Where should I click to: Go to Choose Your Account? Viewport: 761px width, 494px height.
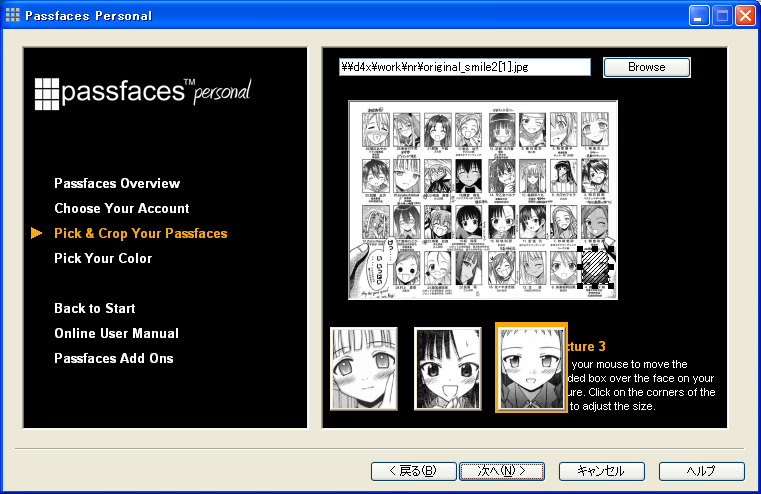click(122, 208)
